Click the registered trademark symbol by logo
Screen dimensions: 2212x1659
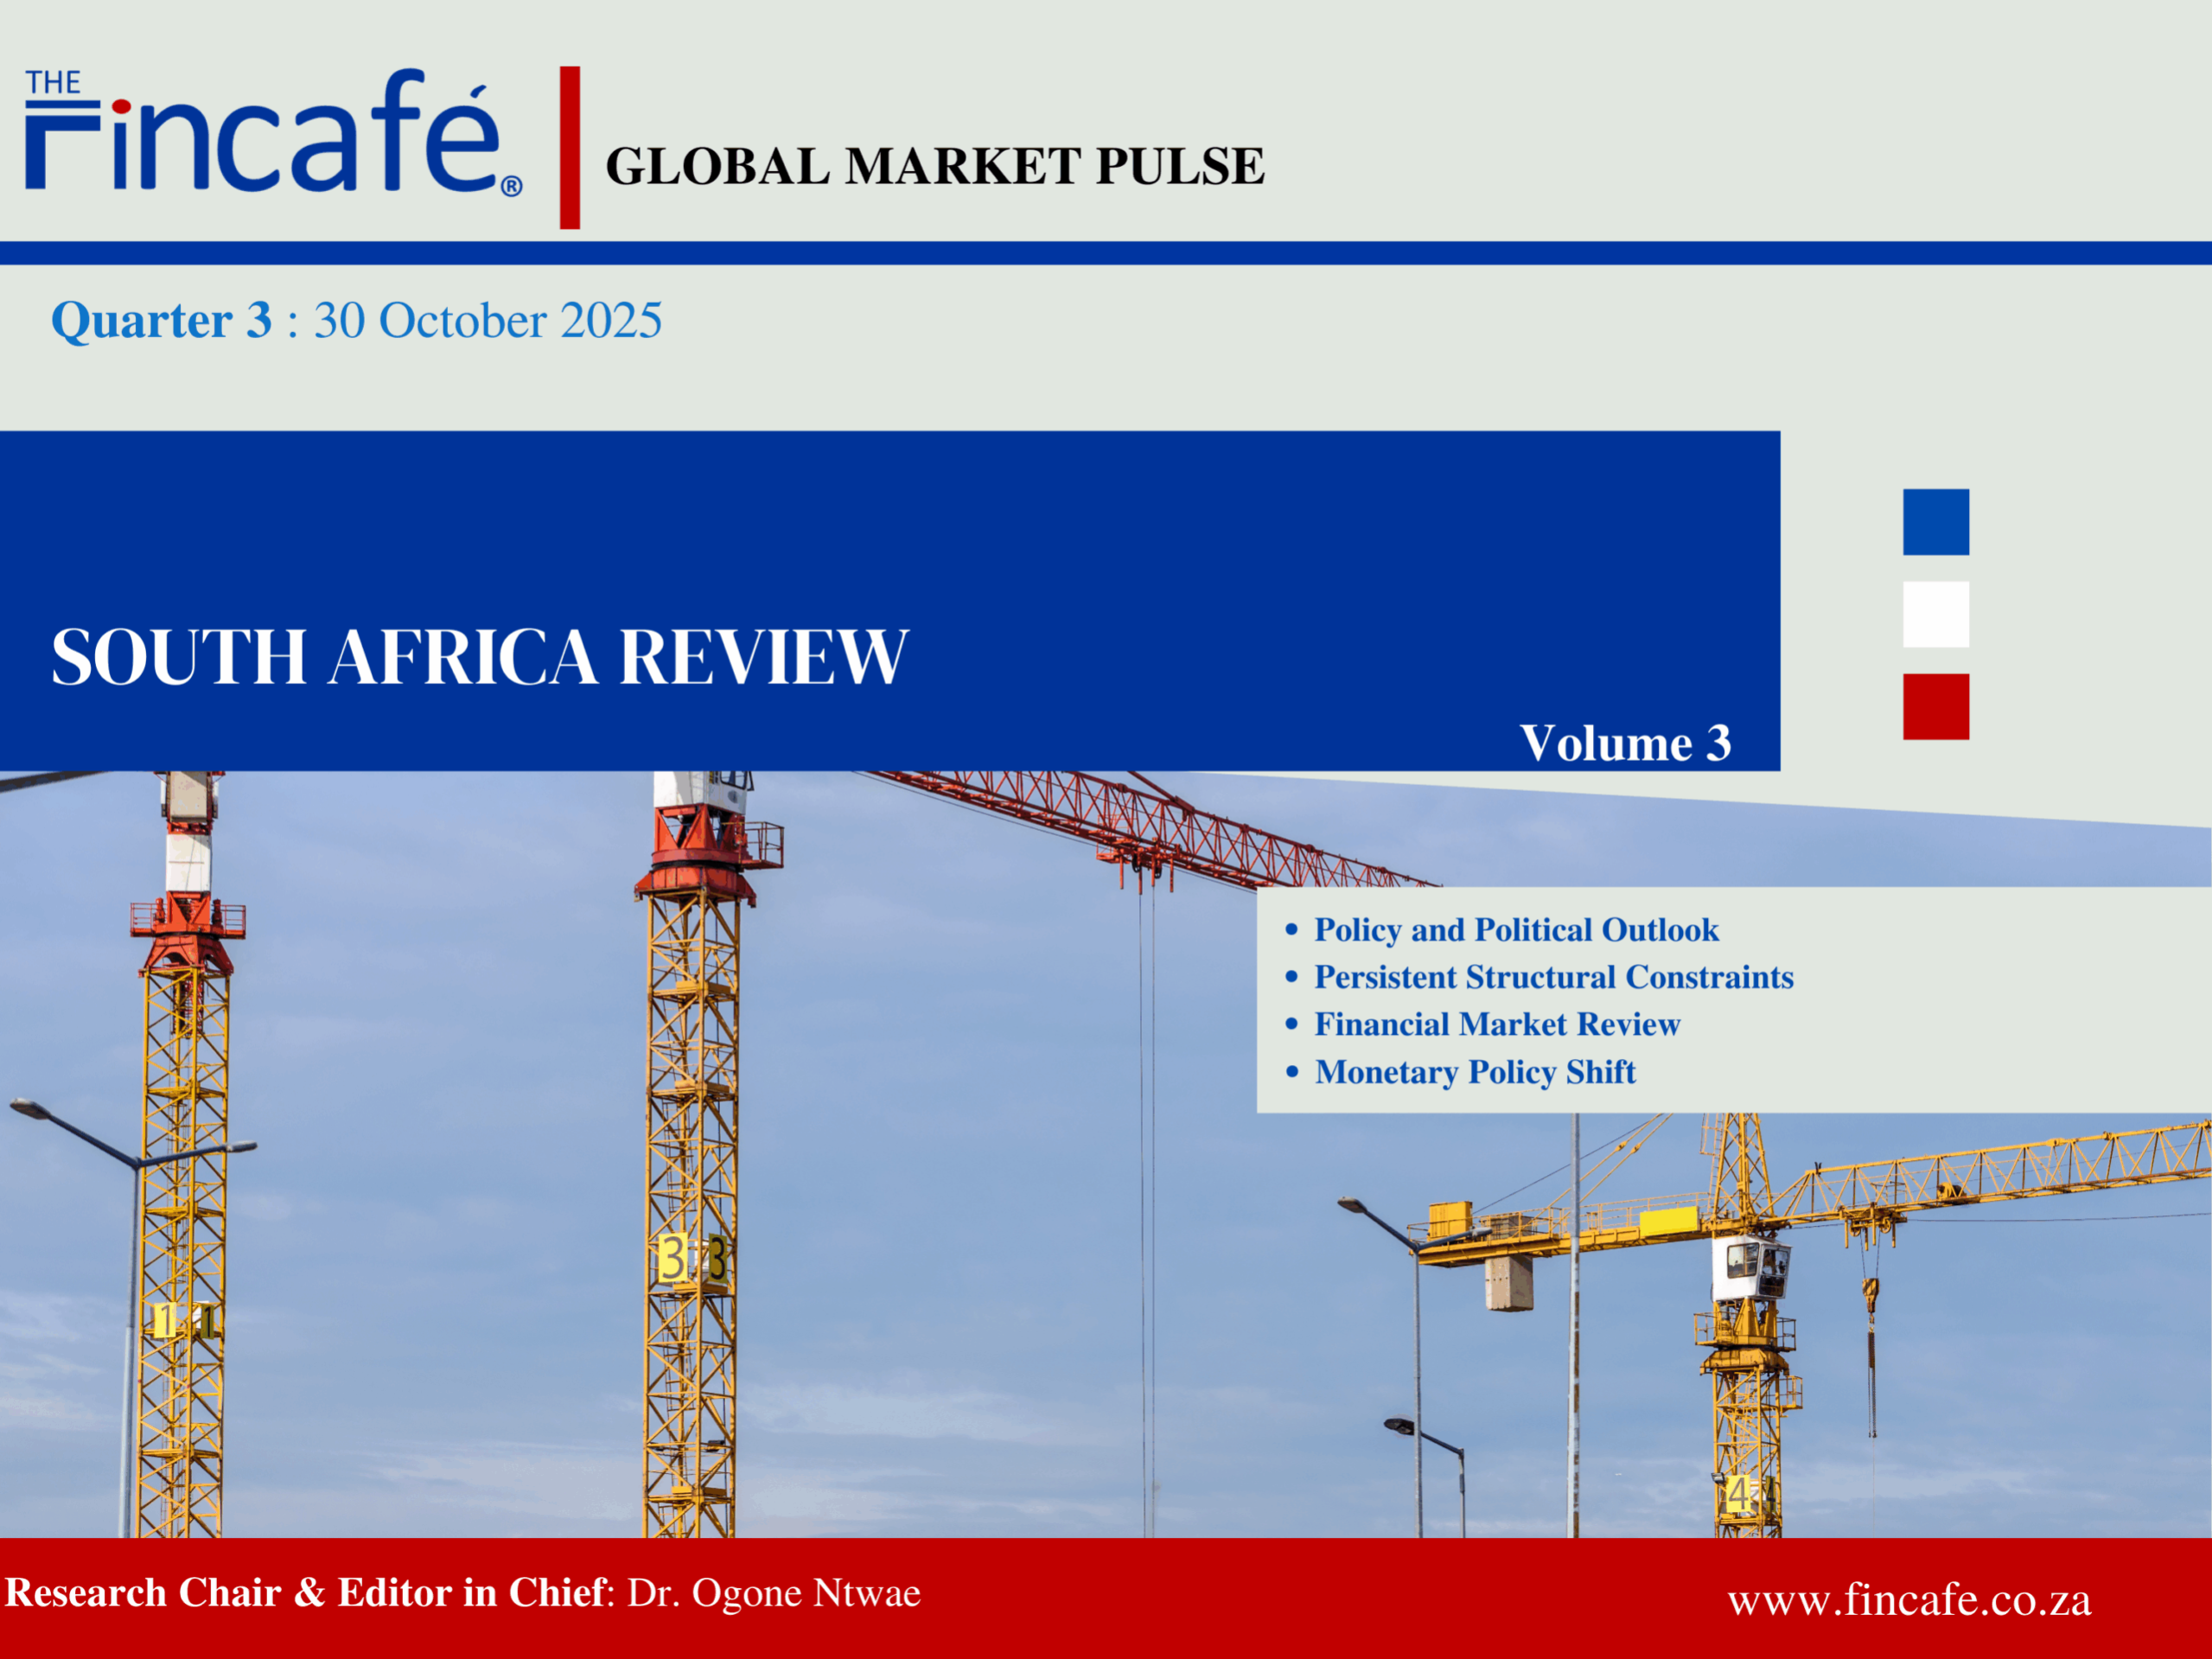pyautogui.click(x=511, y=186)
